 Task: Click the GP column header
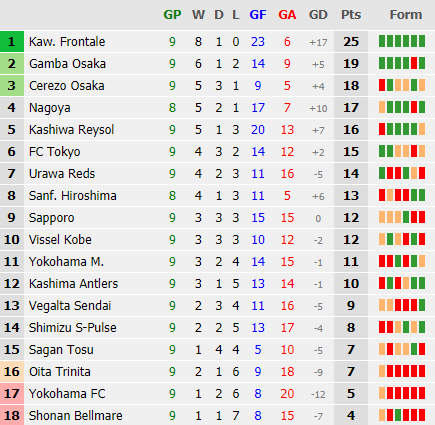[x=172, y=15]
